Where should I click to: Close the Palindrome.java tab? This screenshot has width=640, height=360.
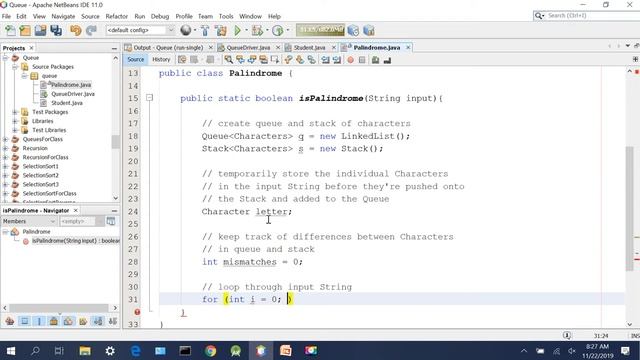click(x=408, y=47)
